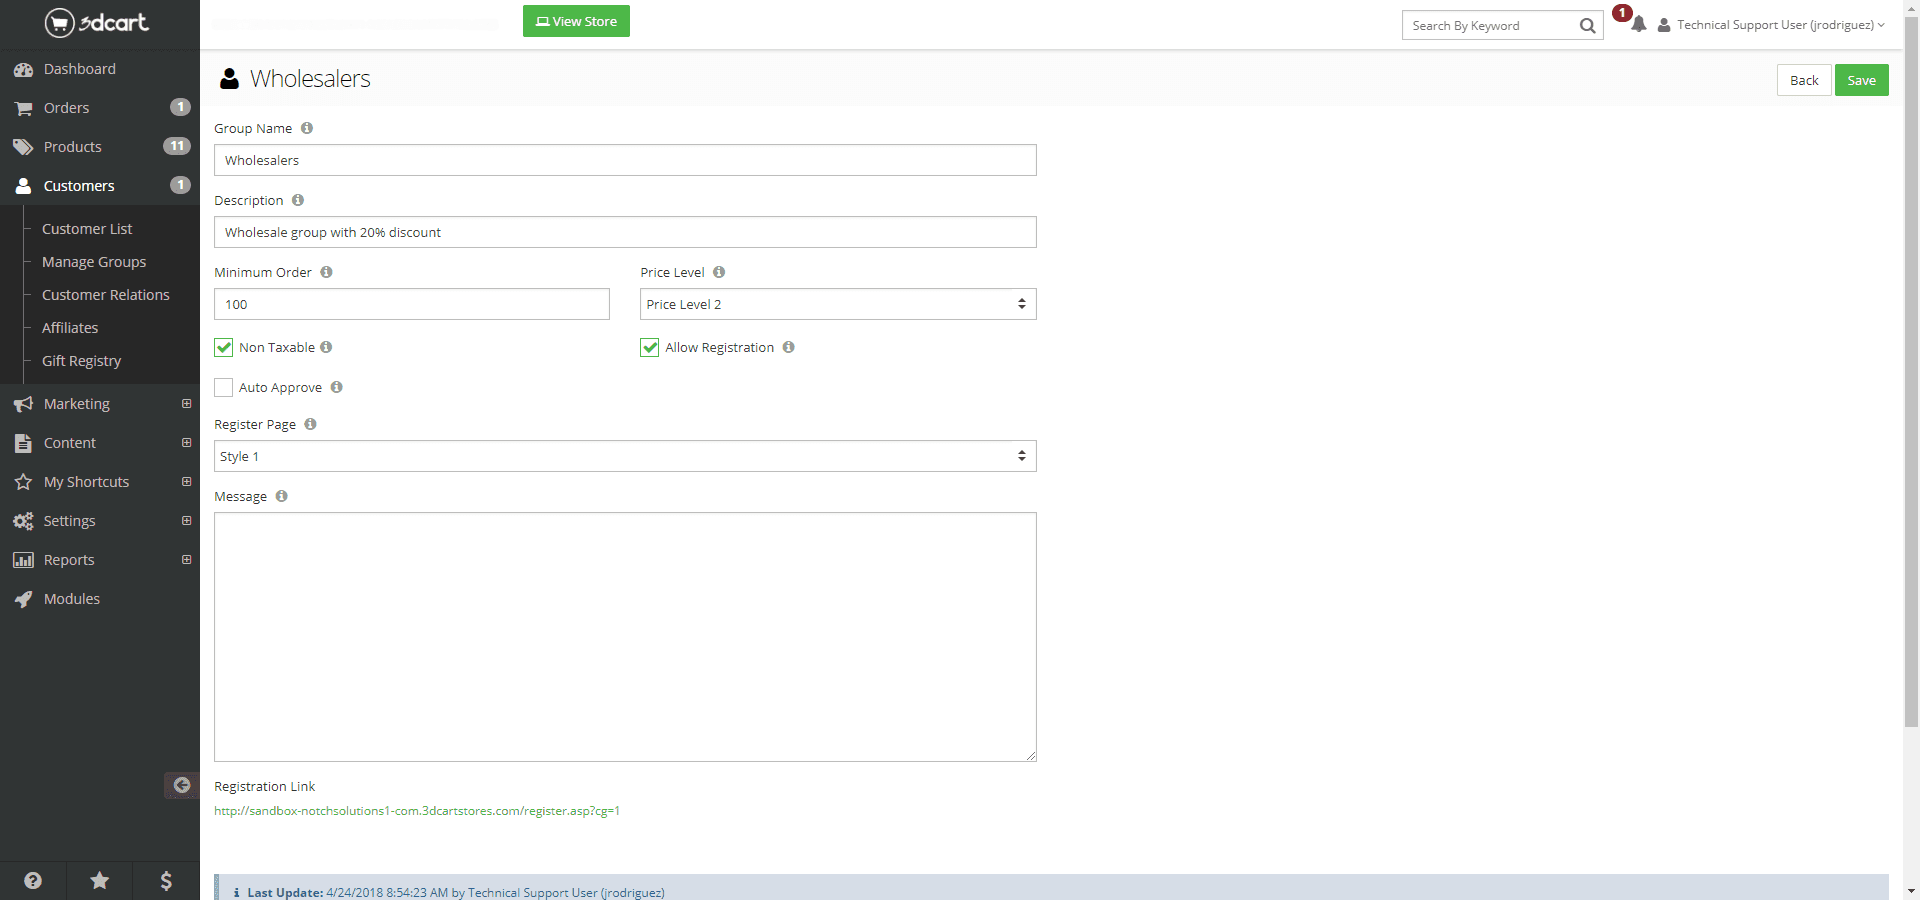Click the favorites star icon in footer

click(99, 880)
